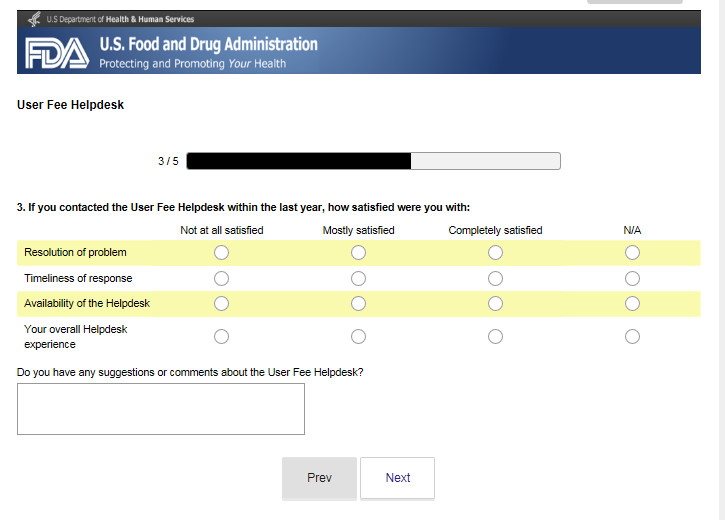Go back with the Prev button

coord(319,478)
